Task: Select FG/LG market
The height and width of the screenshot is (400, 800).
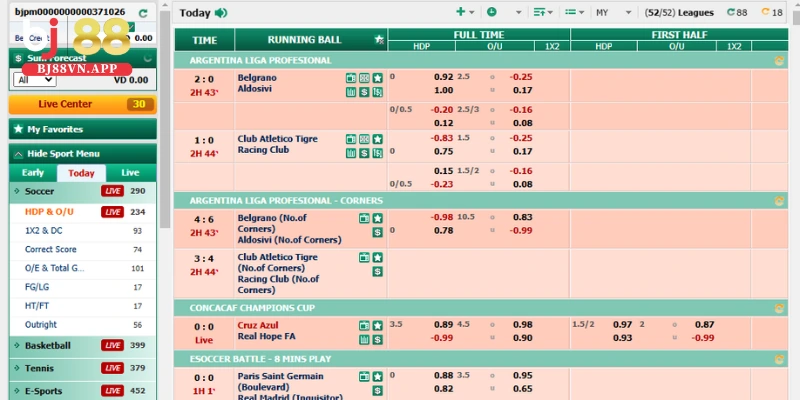Action: pyautogui.click(x=83, y=287)
